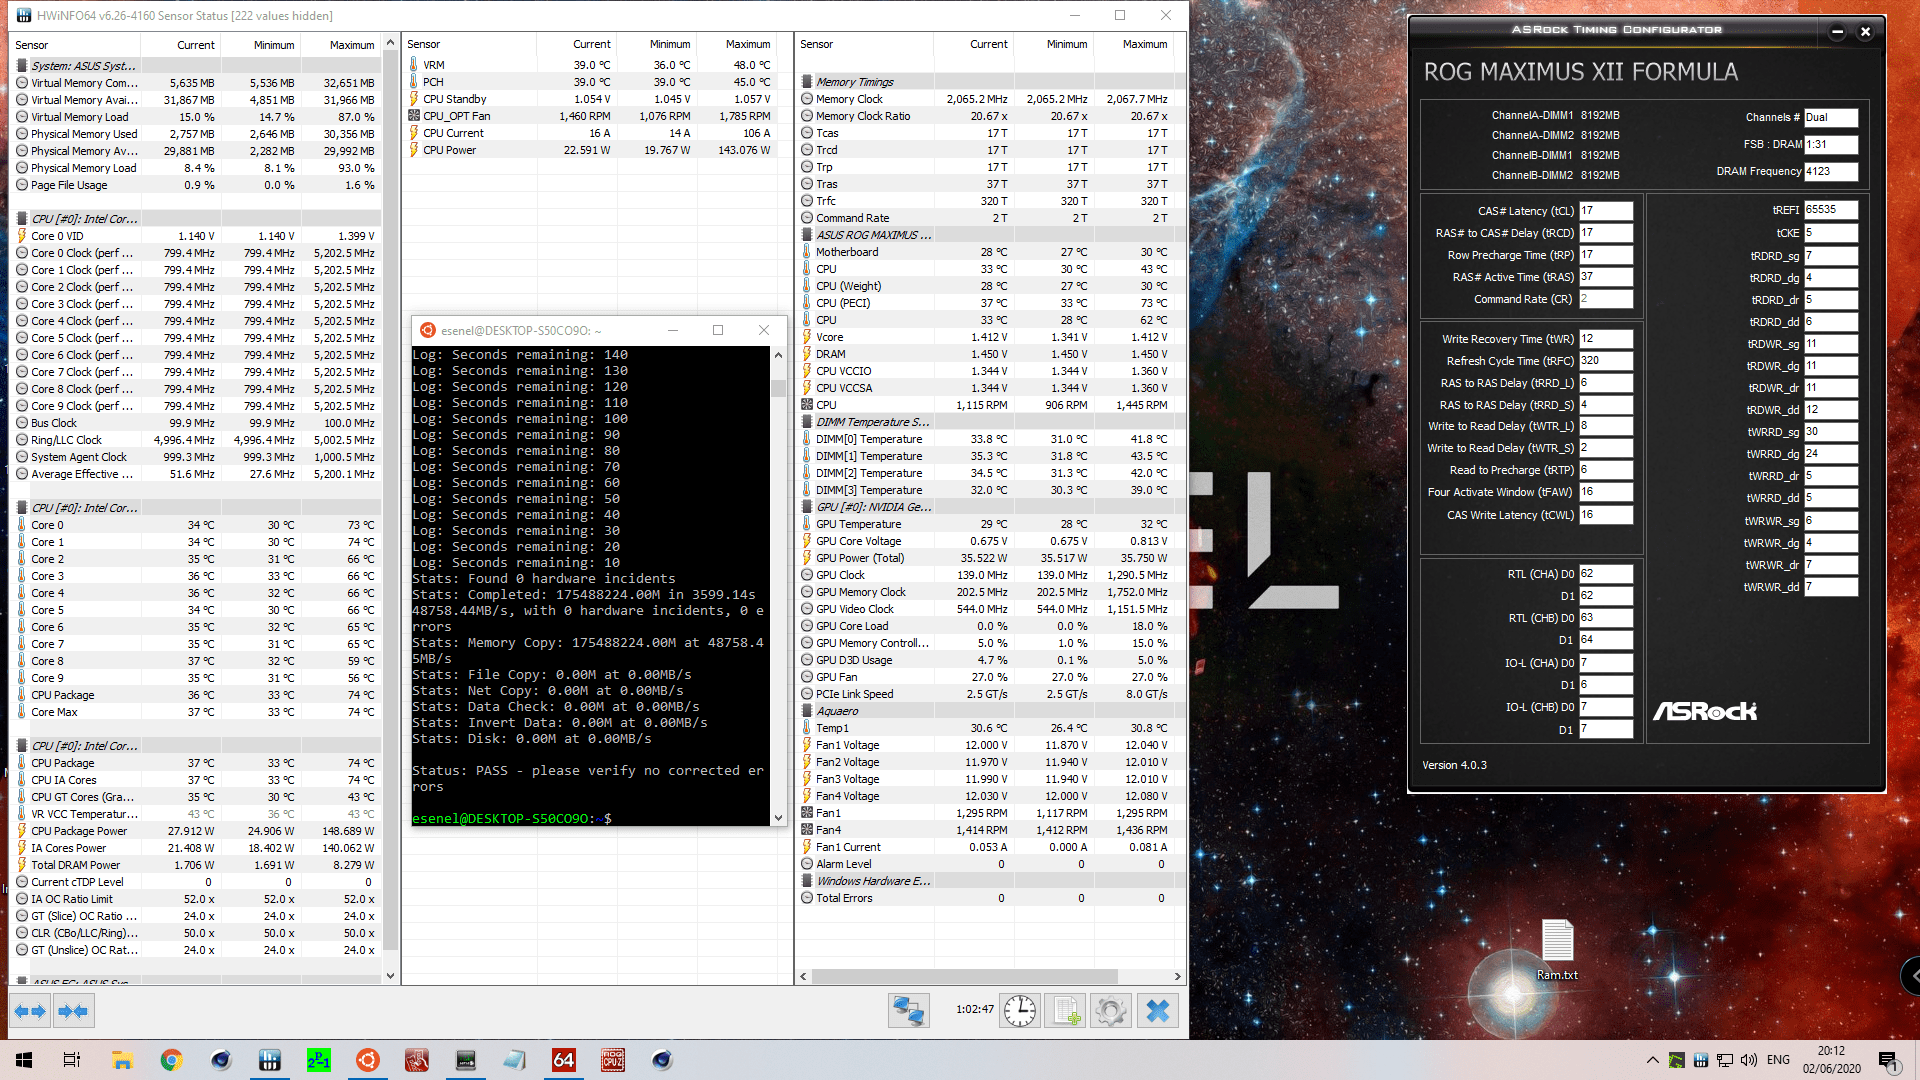The width and height of the screenshot is (1920, 1080).
Task: Click the CAS Write Latency (tCWL) field
Action: (1605, 515)
